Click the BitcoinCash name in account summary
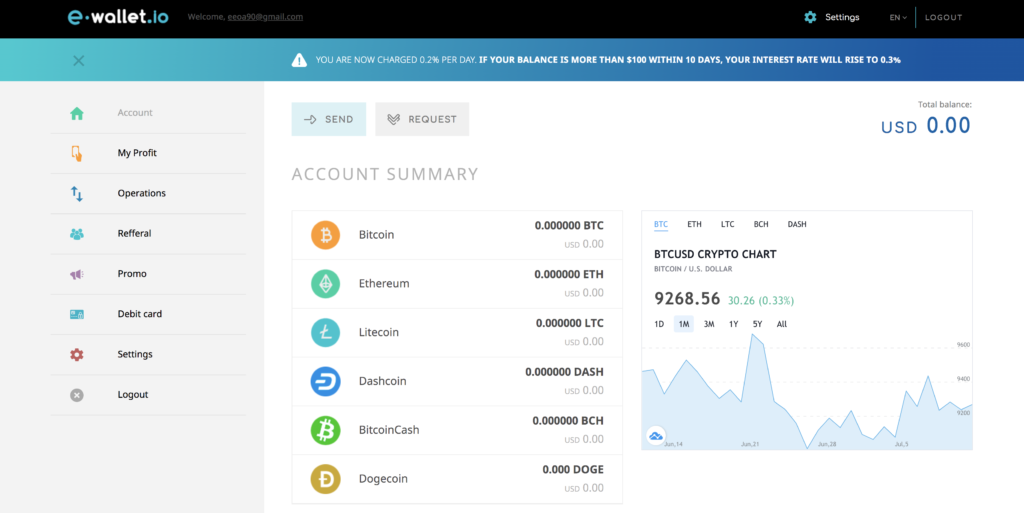The height and width of the screenshot is (513, 1024). 389,430
